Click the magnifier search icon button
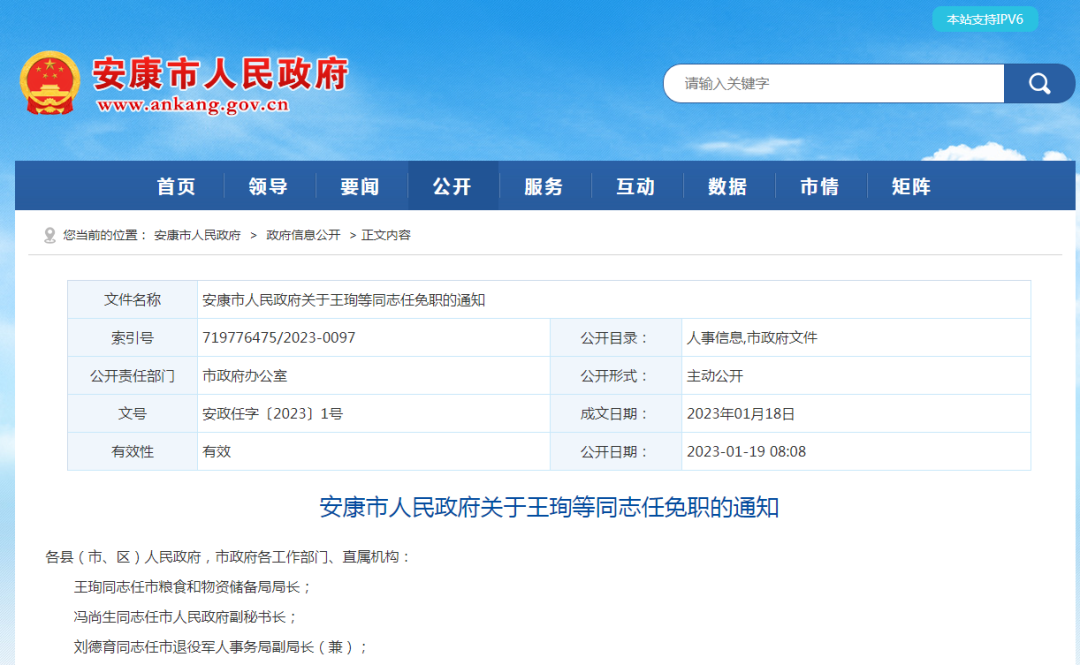The height and width of the screenshot is (665, 1080). [1039, 84]
